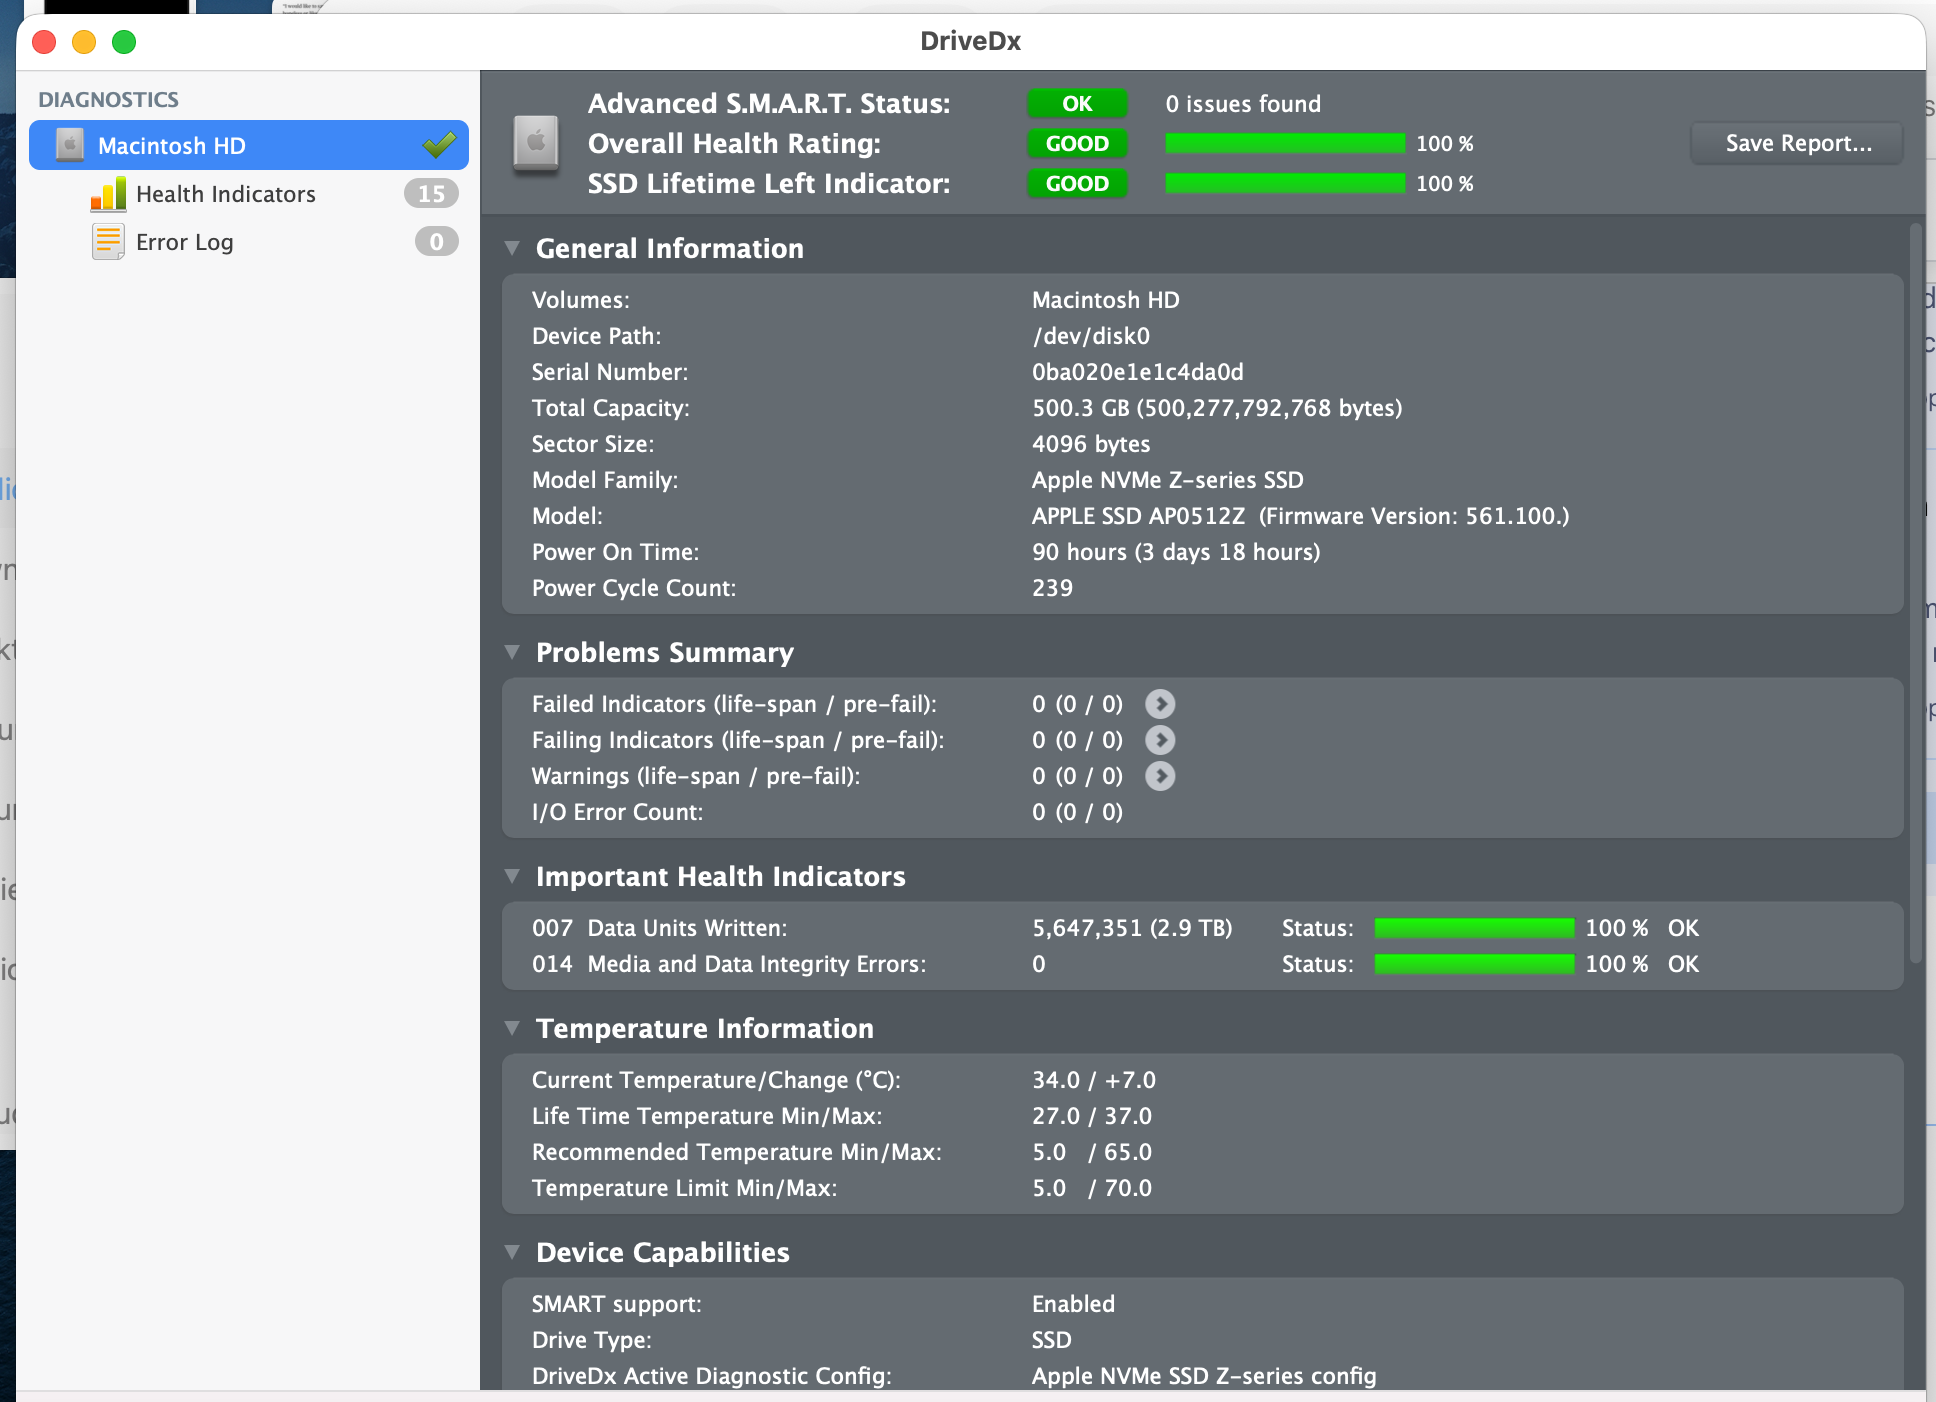Click Temperature Limit value 5.0 / 70.0
Viewport: 1936px width, 1402px height.
[x=1092, y=1188]
